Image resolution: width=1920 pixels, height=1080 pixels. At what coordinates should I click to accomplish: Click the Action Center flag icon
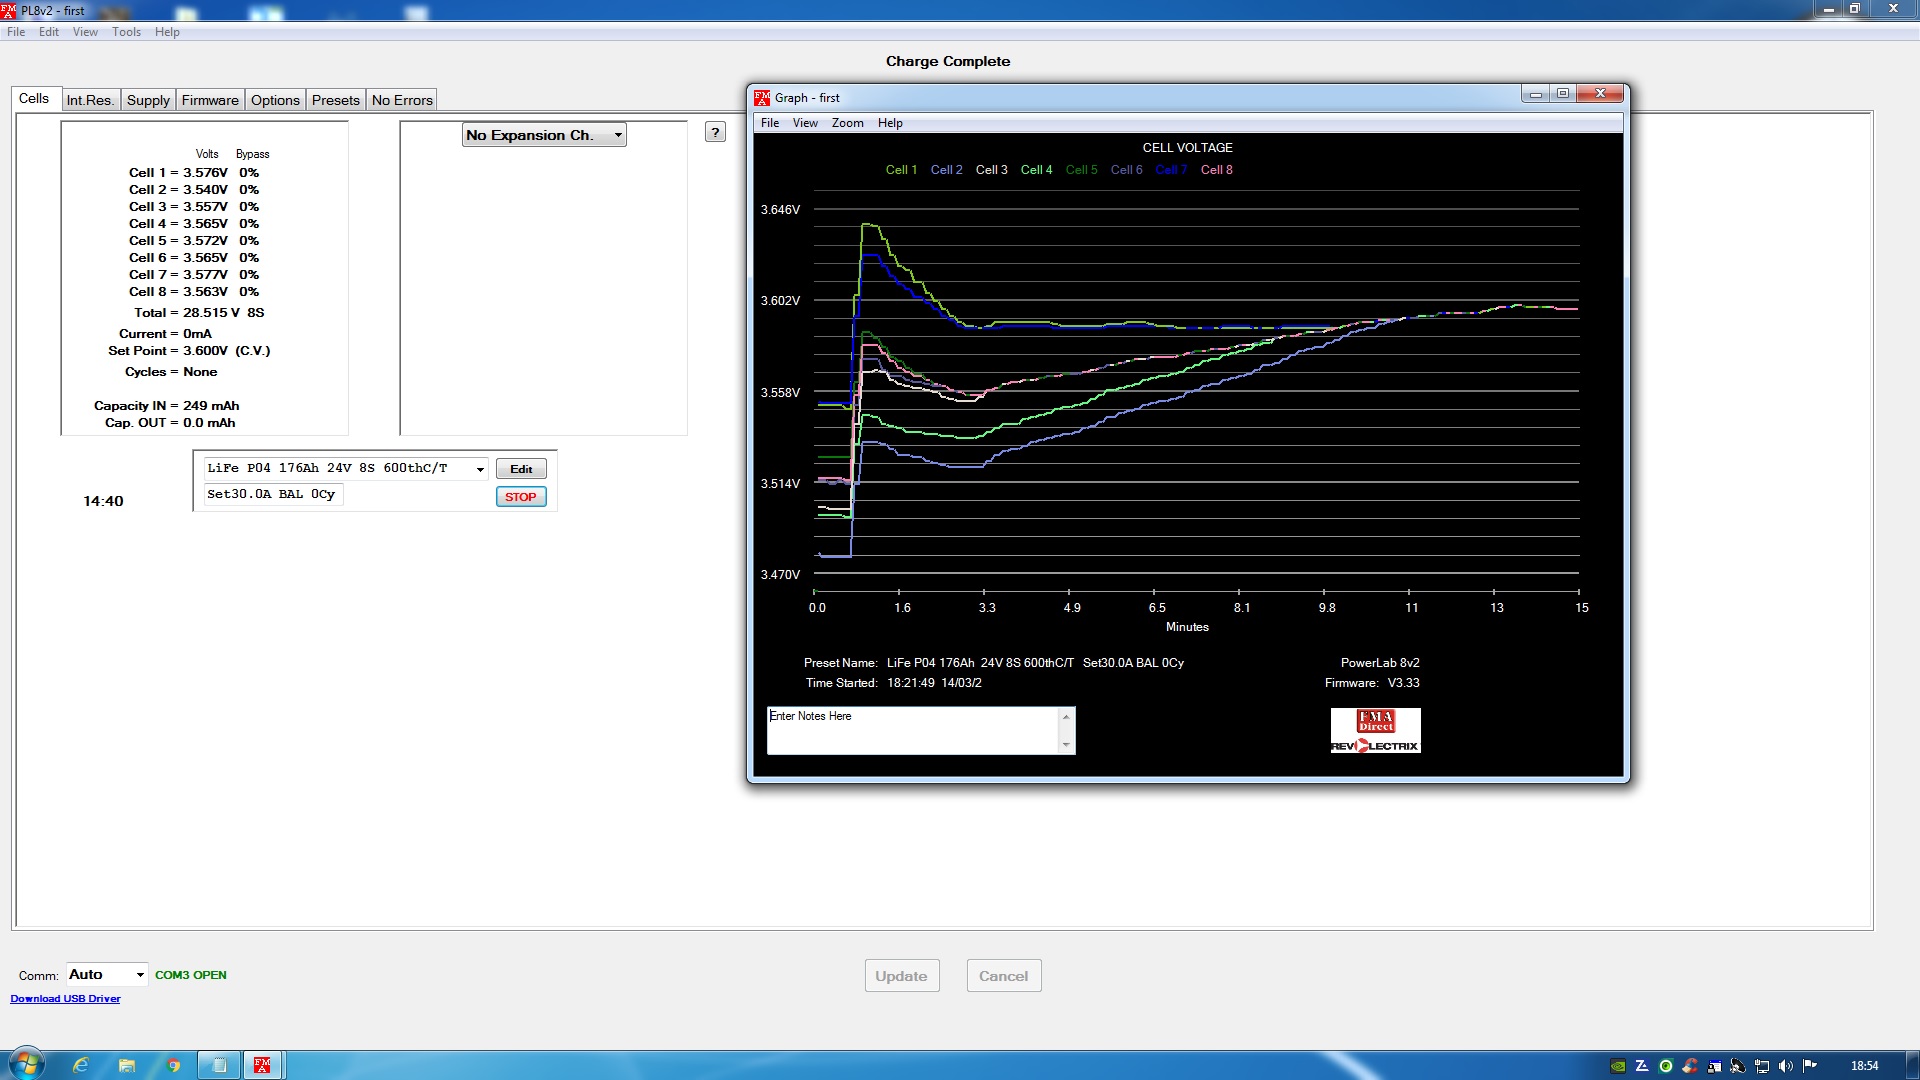pyautogui.click(x=1809, y=1066)
